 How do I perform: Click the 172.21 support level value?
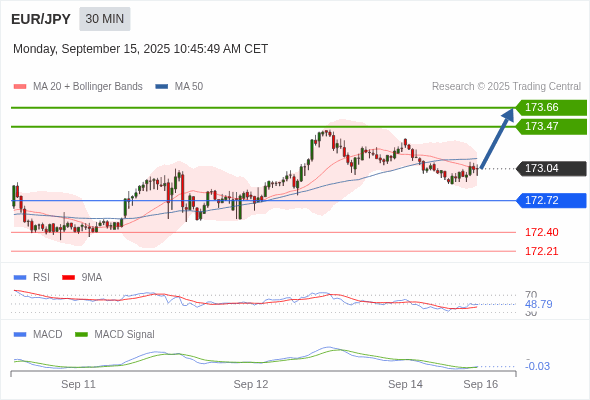tap(541, 251)
